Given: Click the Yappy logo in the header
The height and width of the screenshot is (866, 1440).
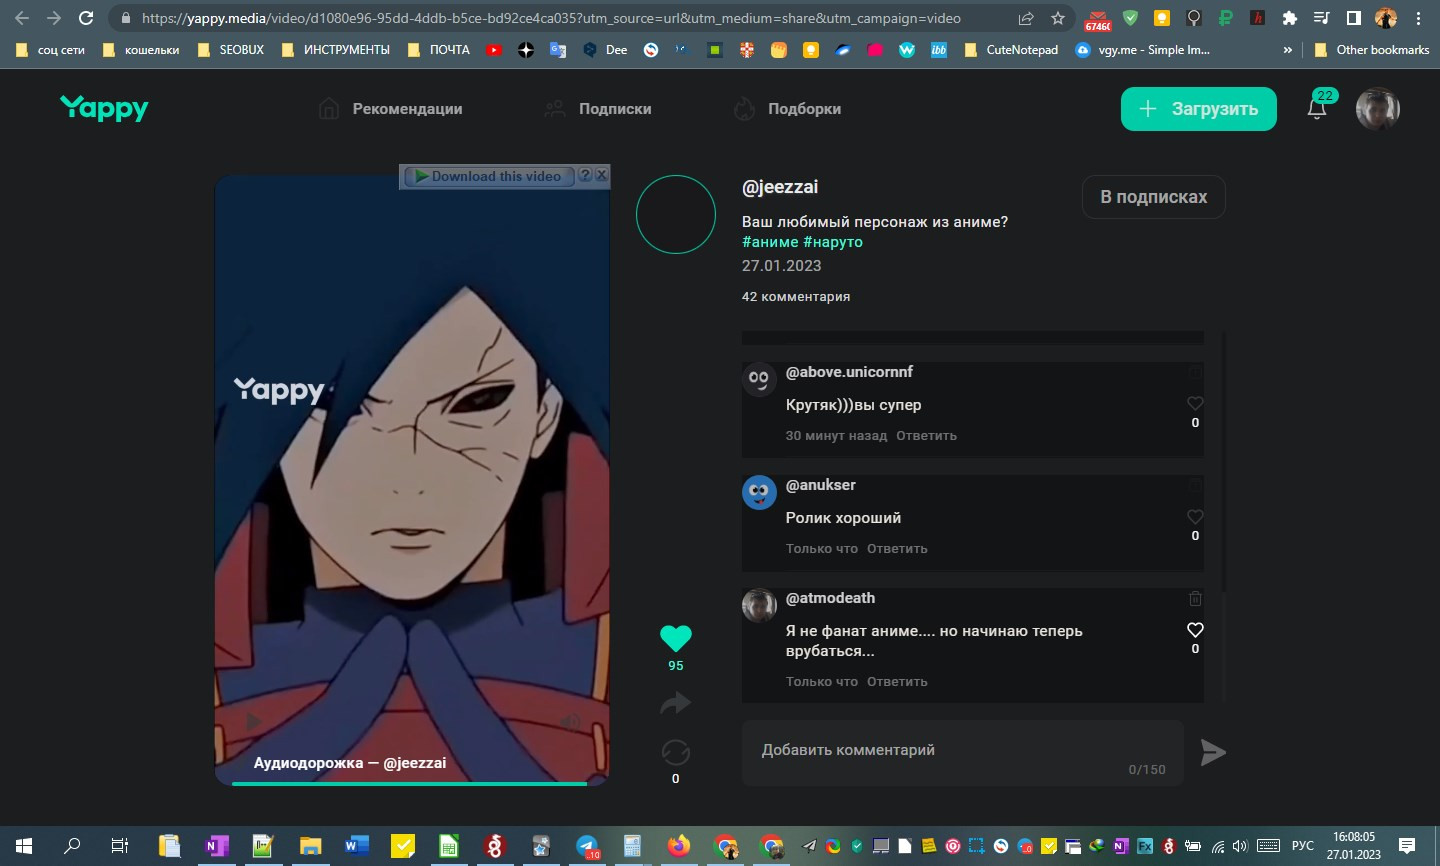Looking at the screenshot, I should (x=104, y=108).
